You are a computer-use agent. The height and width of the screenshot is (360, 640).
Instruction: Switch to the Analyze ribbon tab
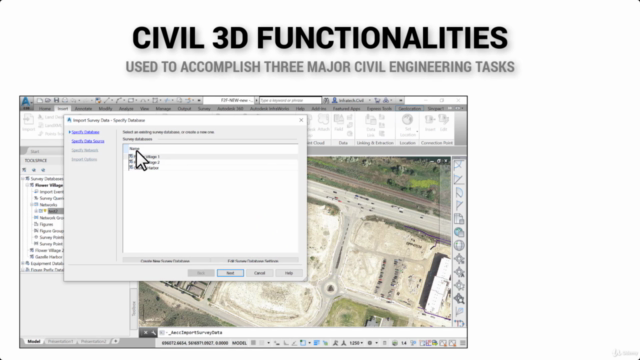(x=126, y=109)
